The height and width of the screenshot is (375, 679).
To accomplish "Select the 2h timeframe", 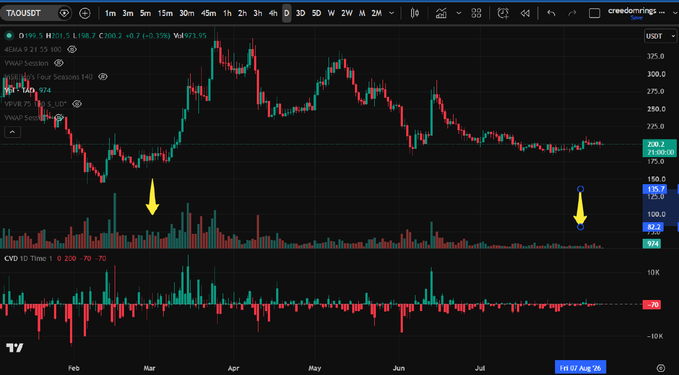I will 242,13.
